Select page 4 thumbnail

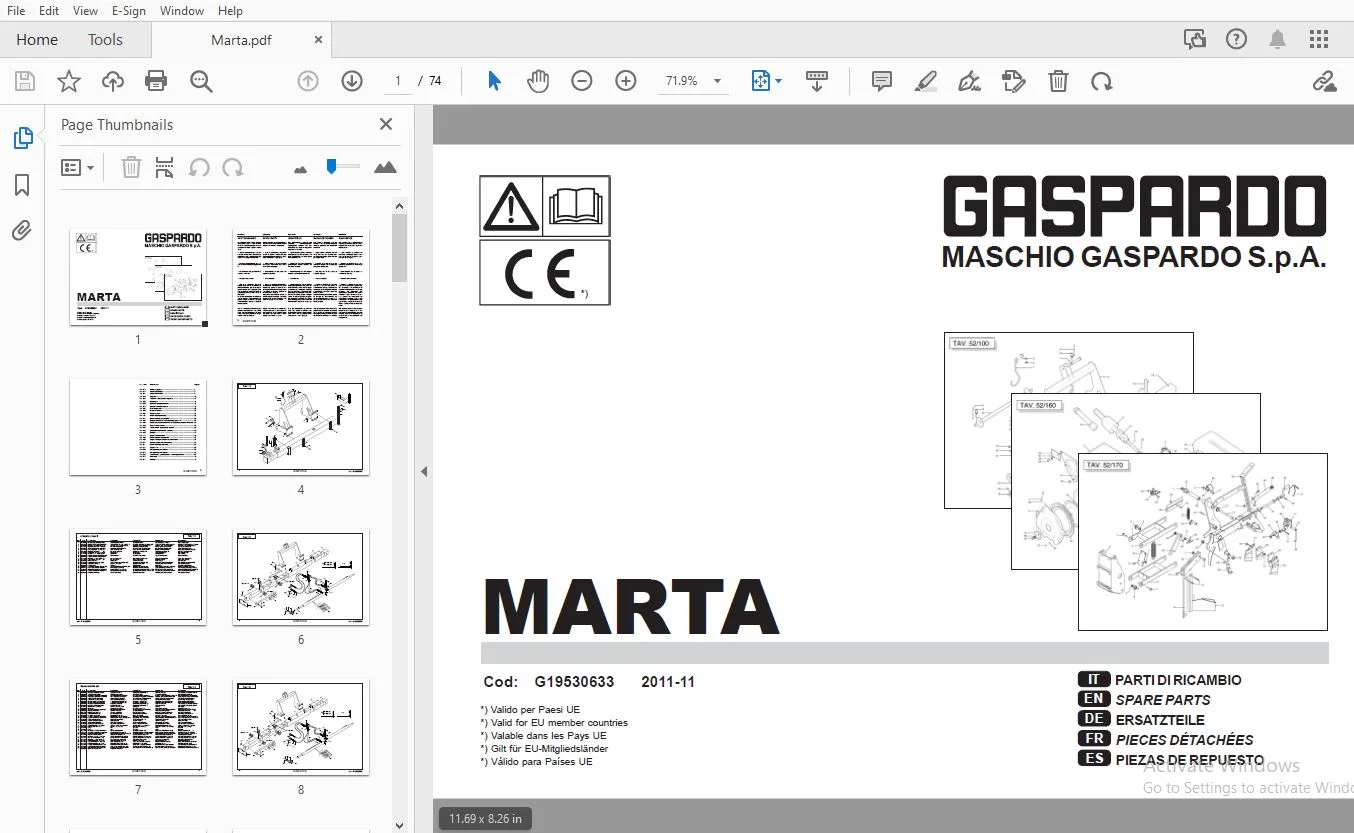coord(301,427)
